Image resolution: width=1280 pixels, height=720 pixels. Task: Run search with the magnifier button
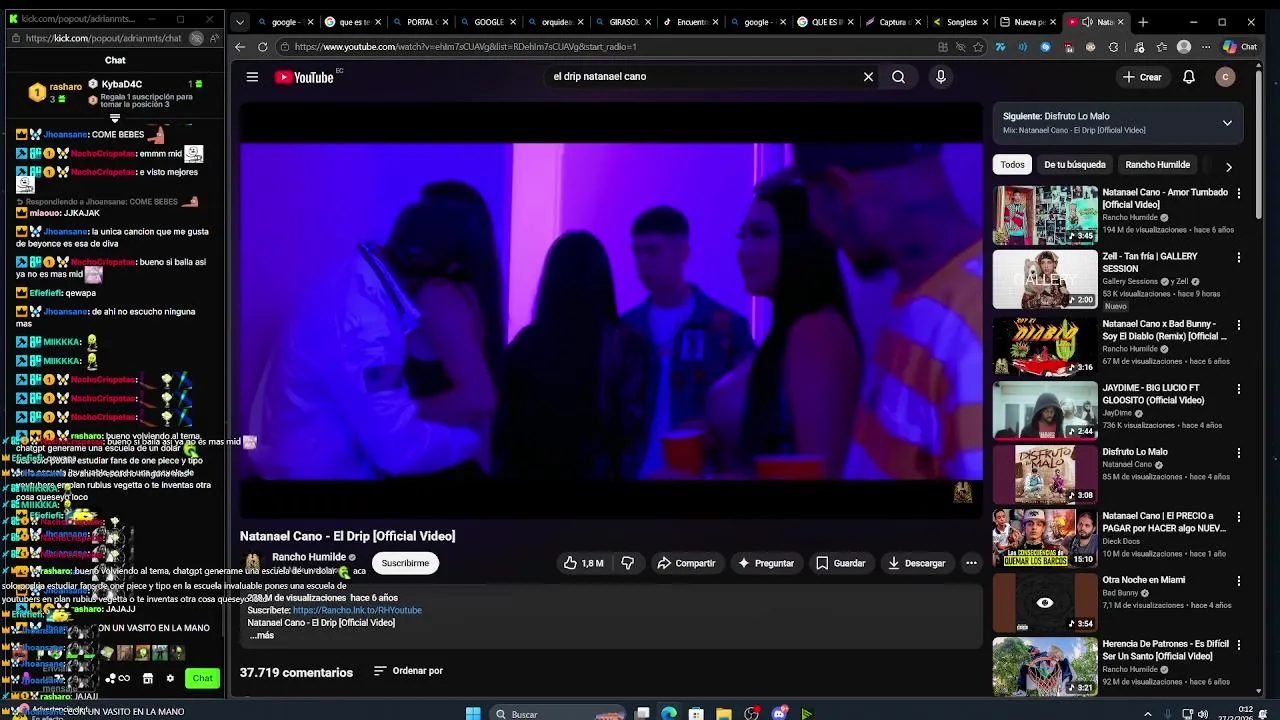click(898, 77)
